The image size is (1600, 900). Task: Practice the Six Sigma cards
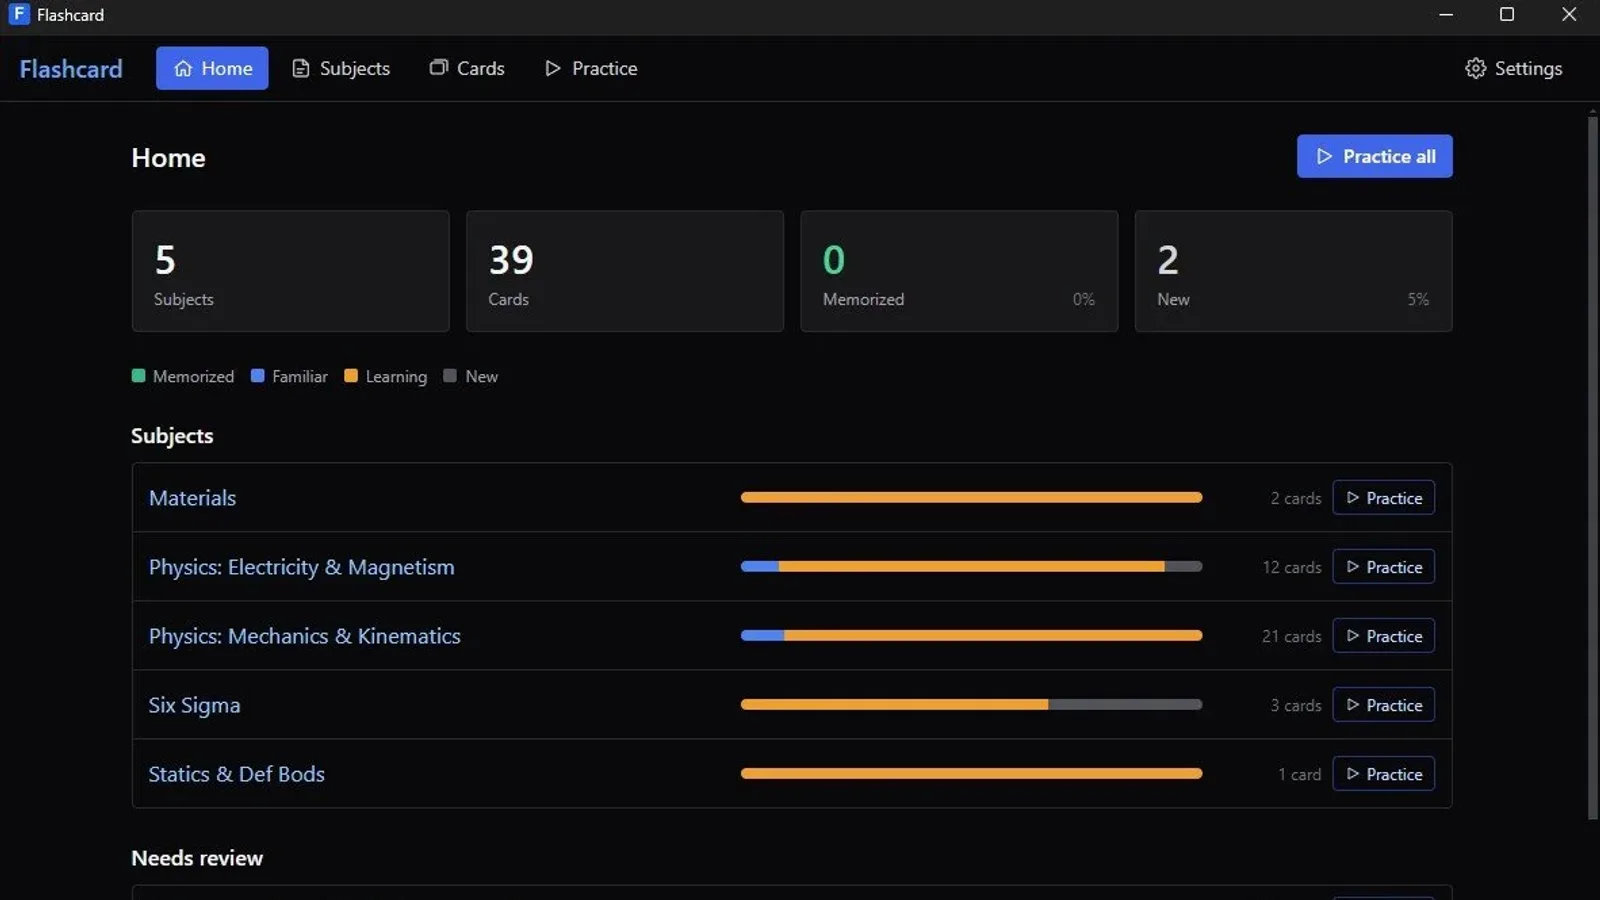[x=1383, y=705]
